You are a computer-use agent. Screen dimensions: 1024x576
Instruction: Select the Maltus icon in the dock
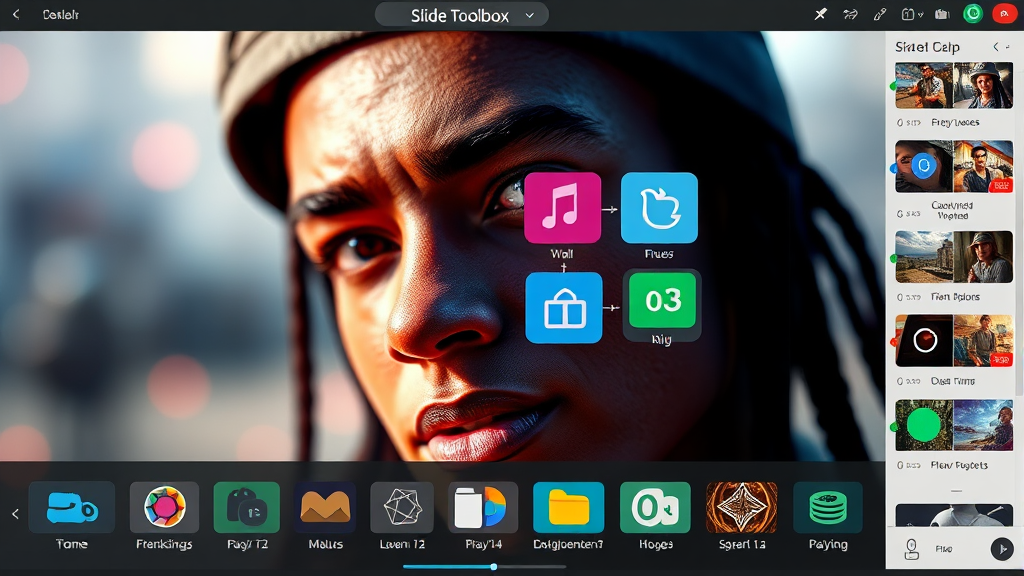(325, 508)
